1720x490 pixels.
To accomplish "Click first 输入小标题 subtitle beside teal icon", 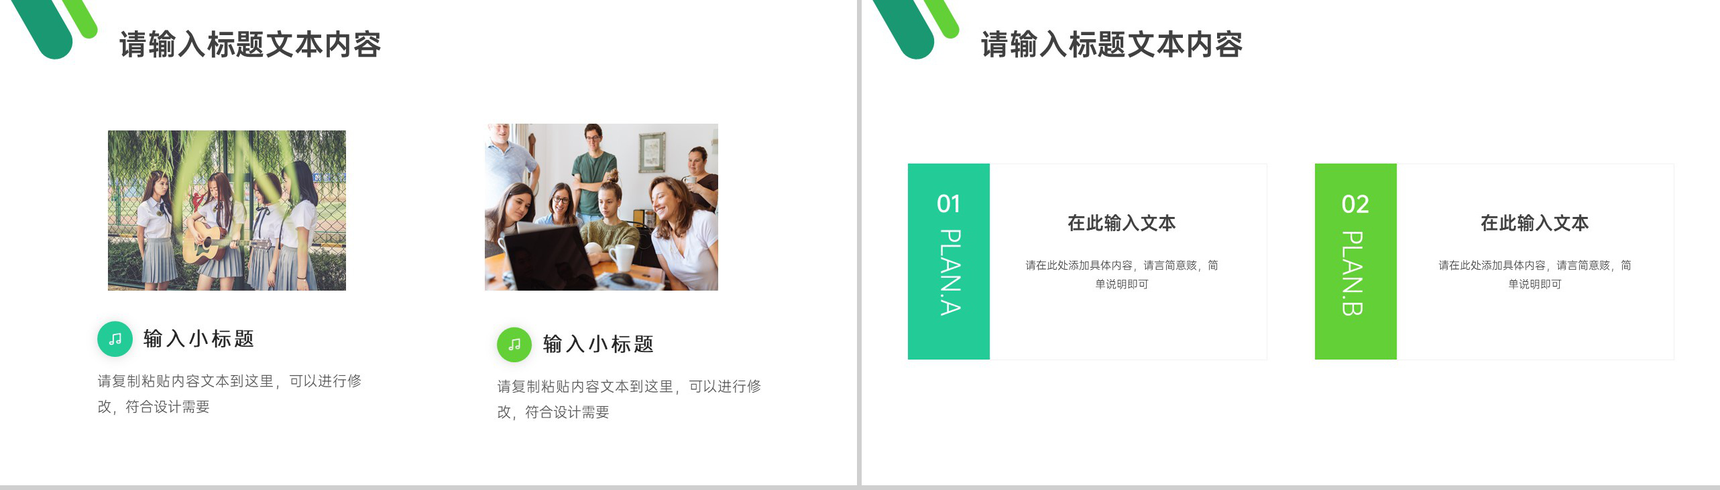I will click(199, 339).
